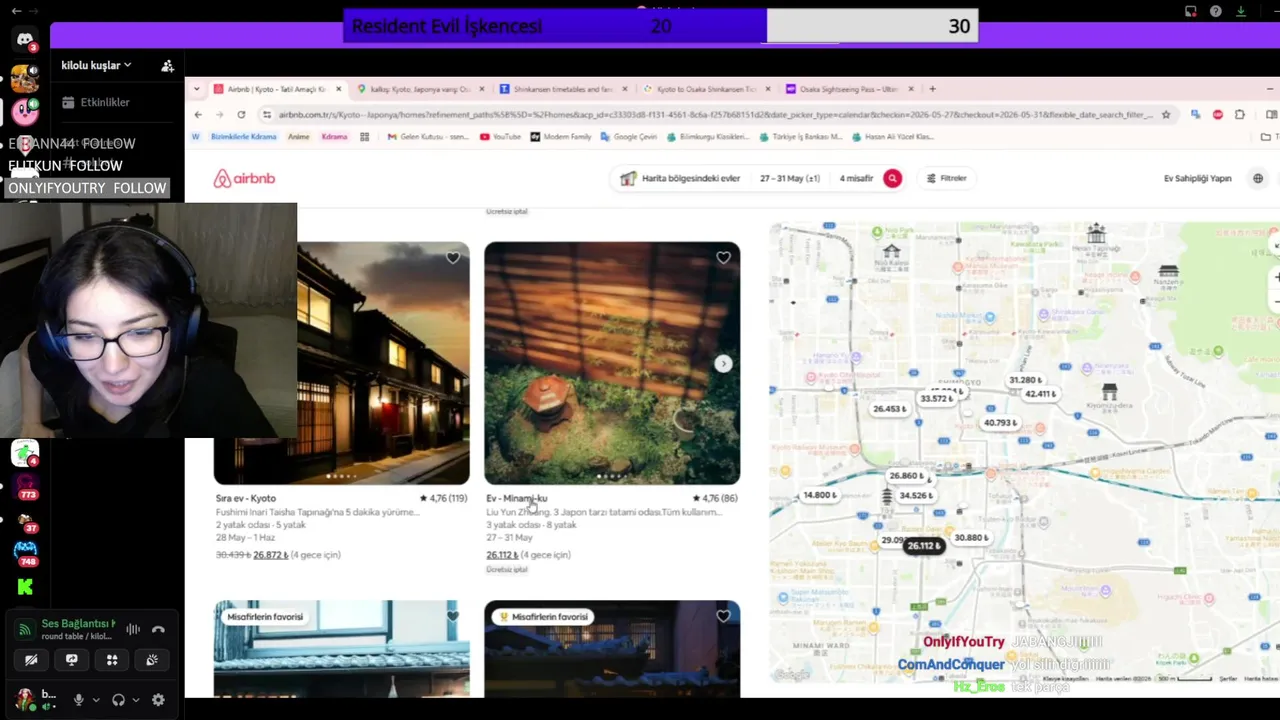Change 27 – 31 May dates
1280x720 pixels.
click(789, 178)
